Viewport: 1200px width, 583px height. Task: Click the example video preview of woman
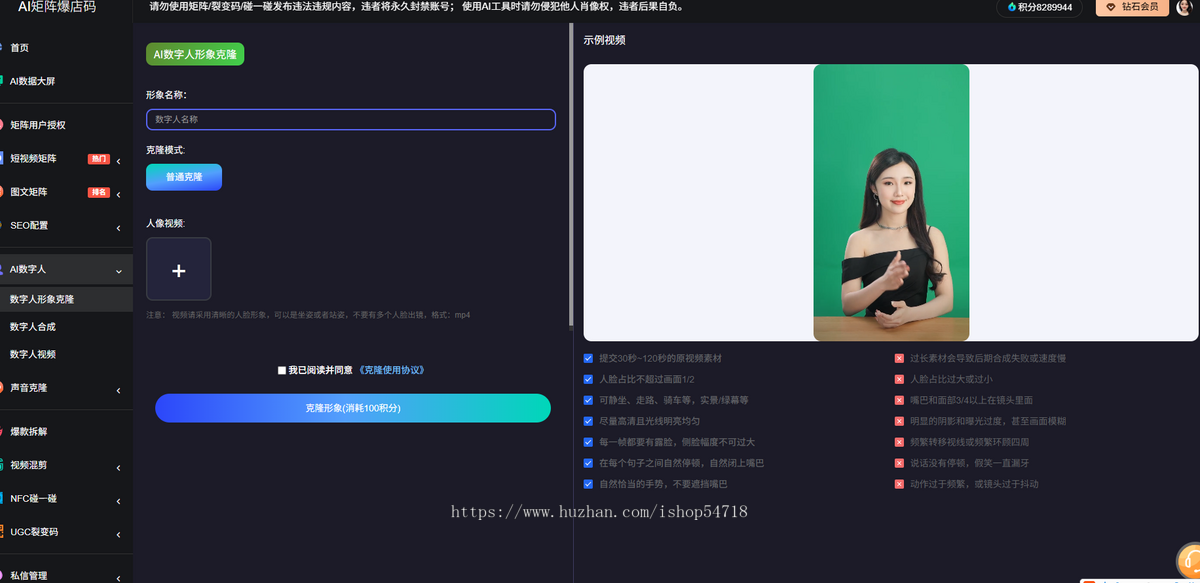click(x=891, y=203)
